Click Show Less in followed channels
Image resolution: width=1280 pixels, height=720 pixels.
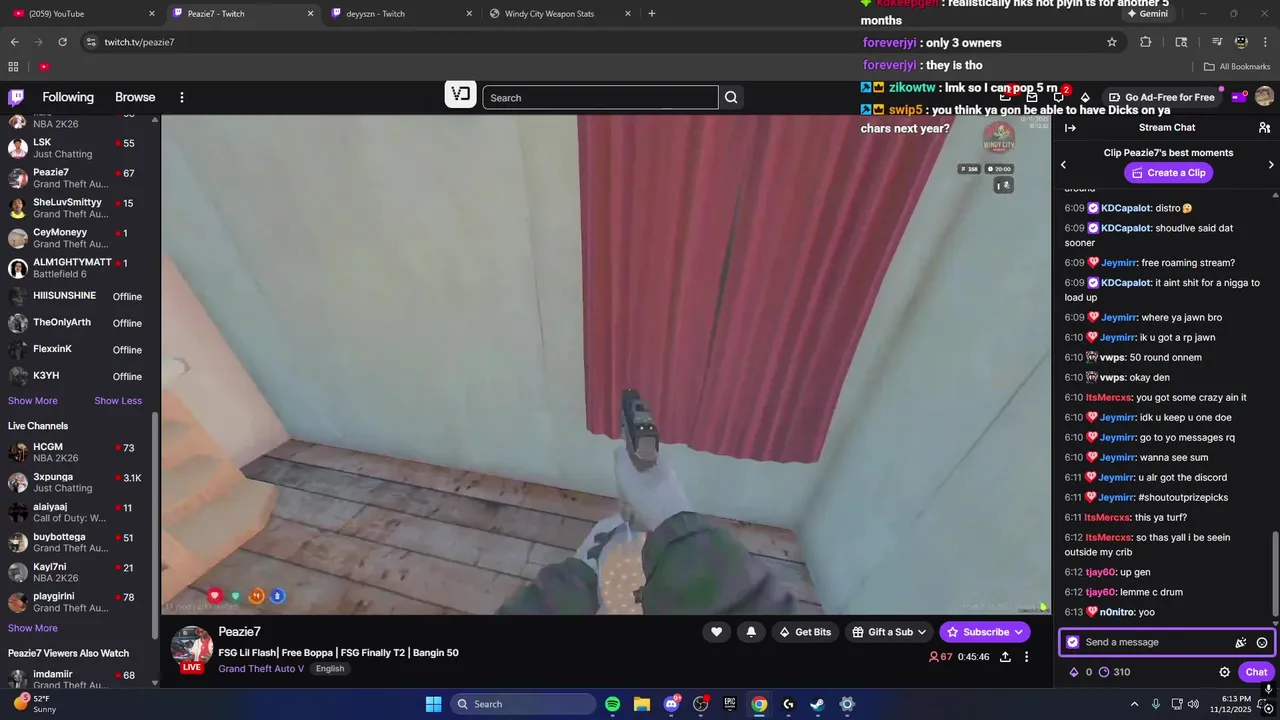[118, 400]
